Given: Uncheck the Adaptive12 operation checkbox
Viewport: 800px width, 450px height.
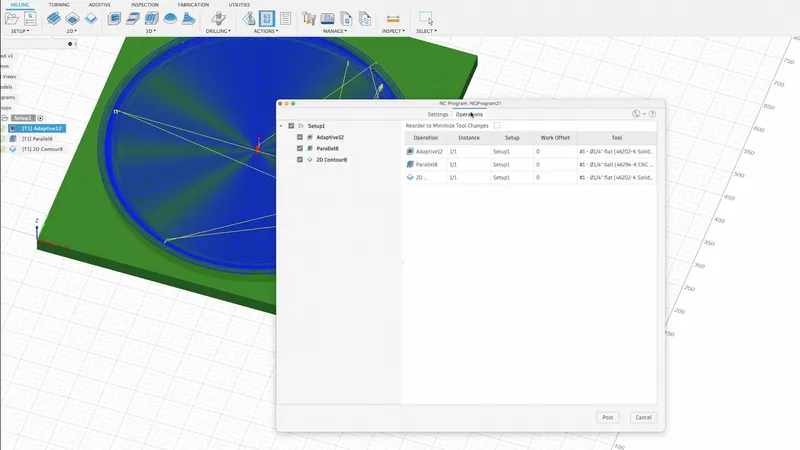Looking at the screenshot, I should (300, 137).
